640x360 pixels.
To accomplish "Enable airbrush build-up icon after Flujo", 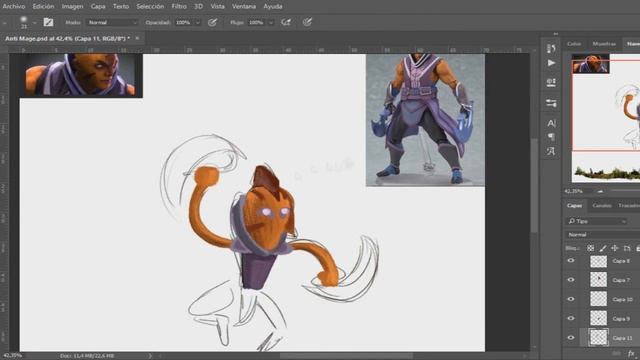I will (x=286, y=22).
